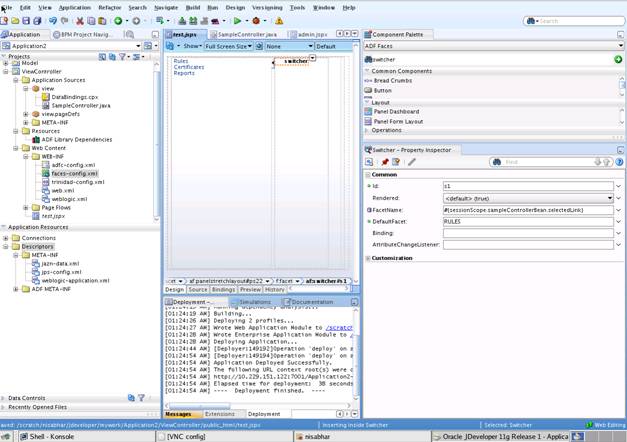This screenshot has height=442, width=627.
Task: Click the Reports link in design view
Action: coord(184,73)
